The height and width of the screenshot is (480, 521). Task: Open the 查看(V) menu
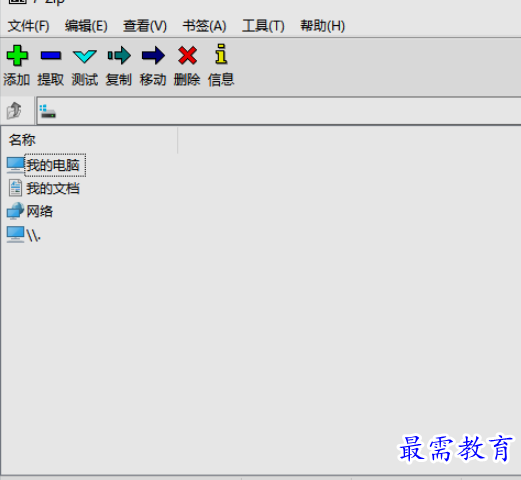point(145,26)
